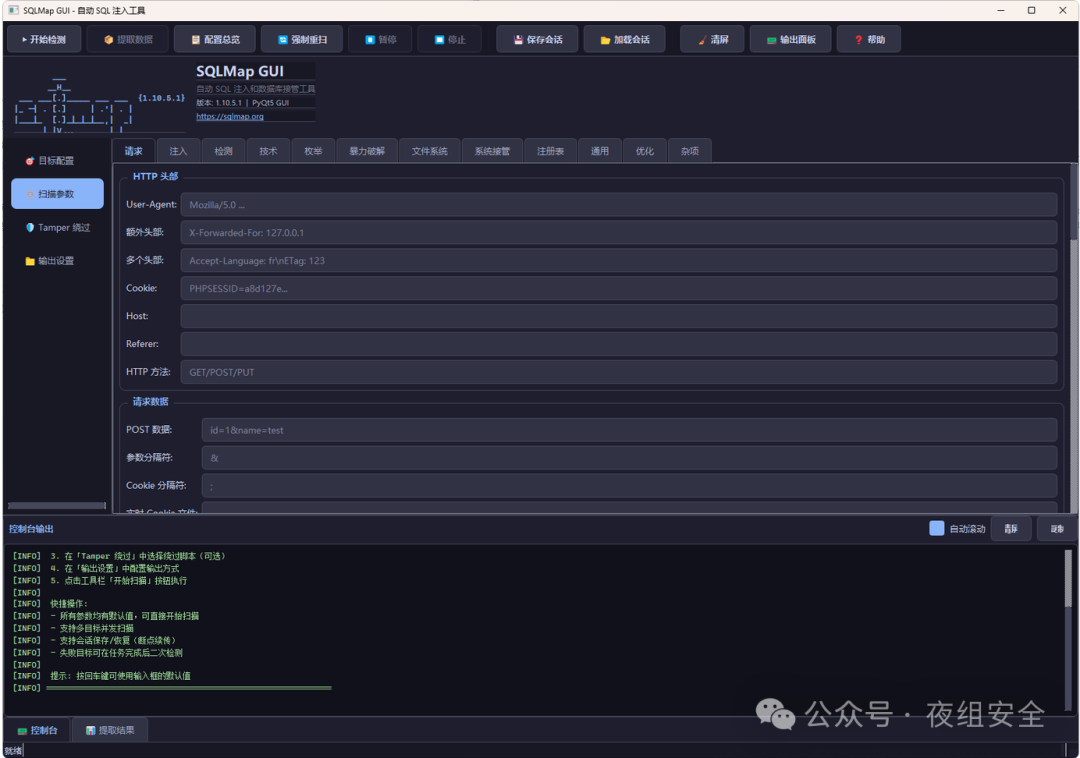Click console line 提示: 按回车键可使用输入框的默认值

pyautogui.click(x=121, y=676)
